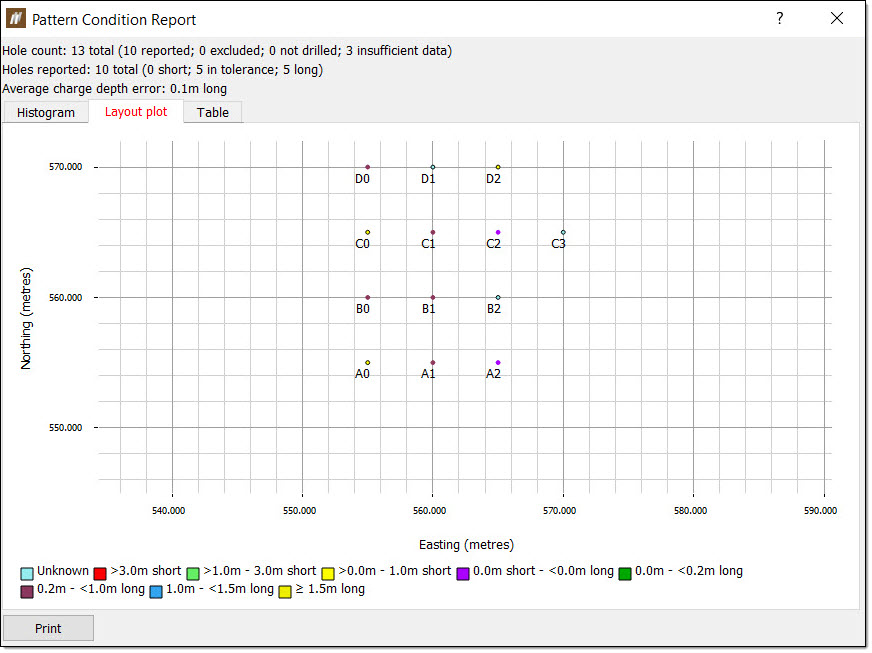Click the Unknown legend swatch

[x=27, y=573]
